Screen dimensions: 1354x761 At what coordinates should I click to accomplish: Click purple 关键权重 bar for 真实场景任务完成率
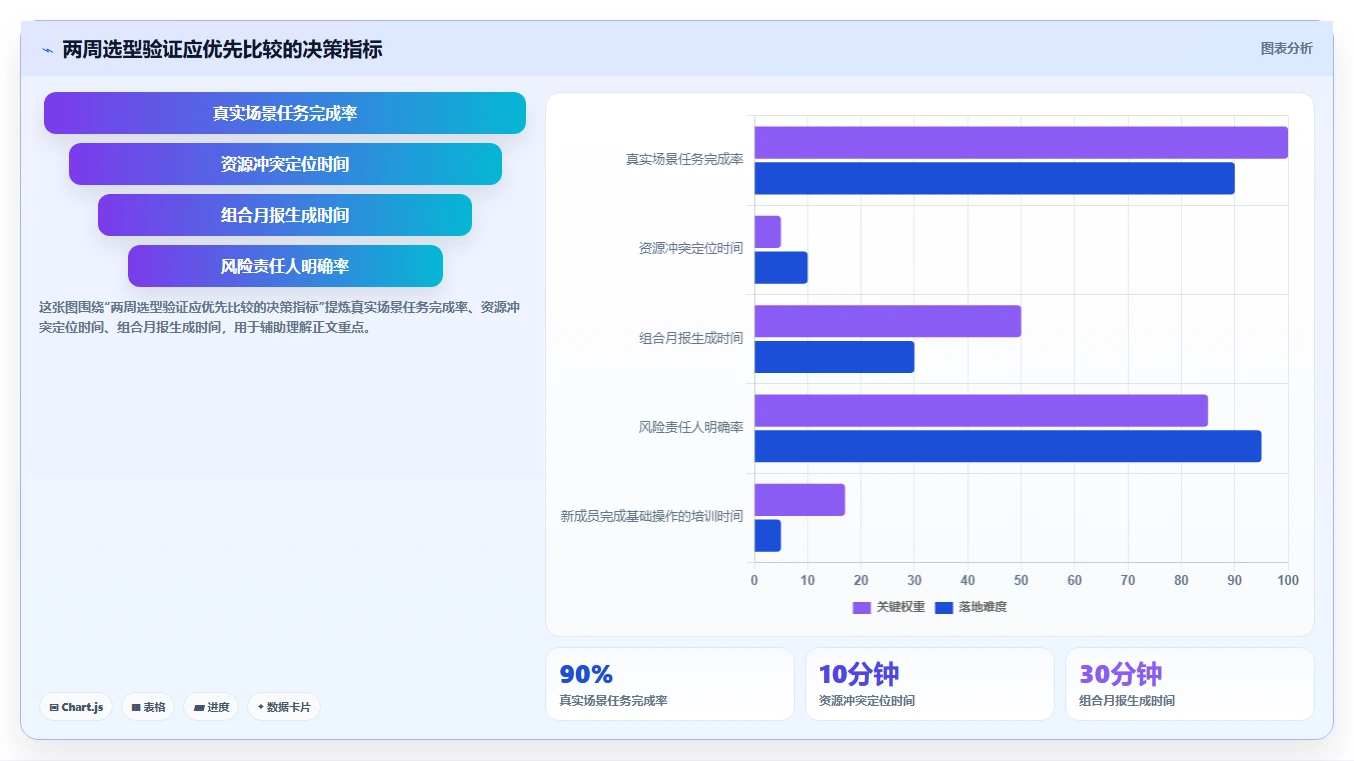(x=1021, y=143)
